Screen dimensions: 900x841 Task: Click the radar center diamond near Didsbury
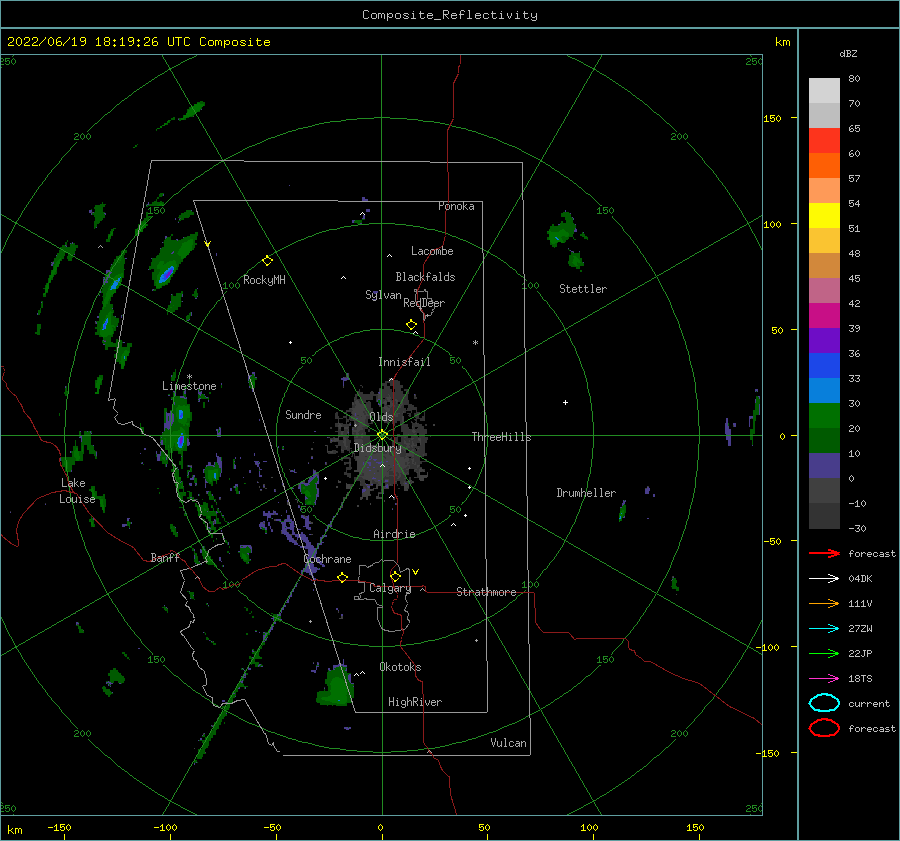[x=382, y=435]
